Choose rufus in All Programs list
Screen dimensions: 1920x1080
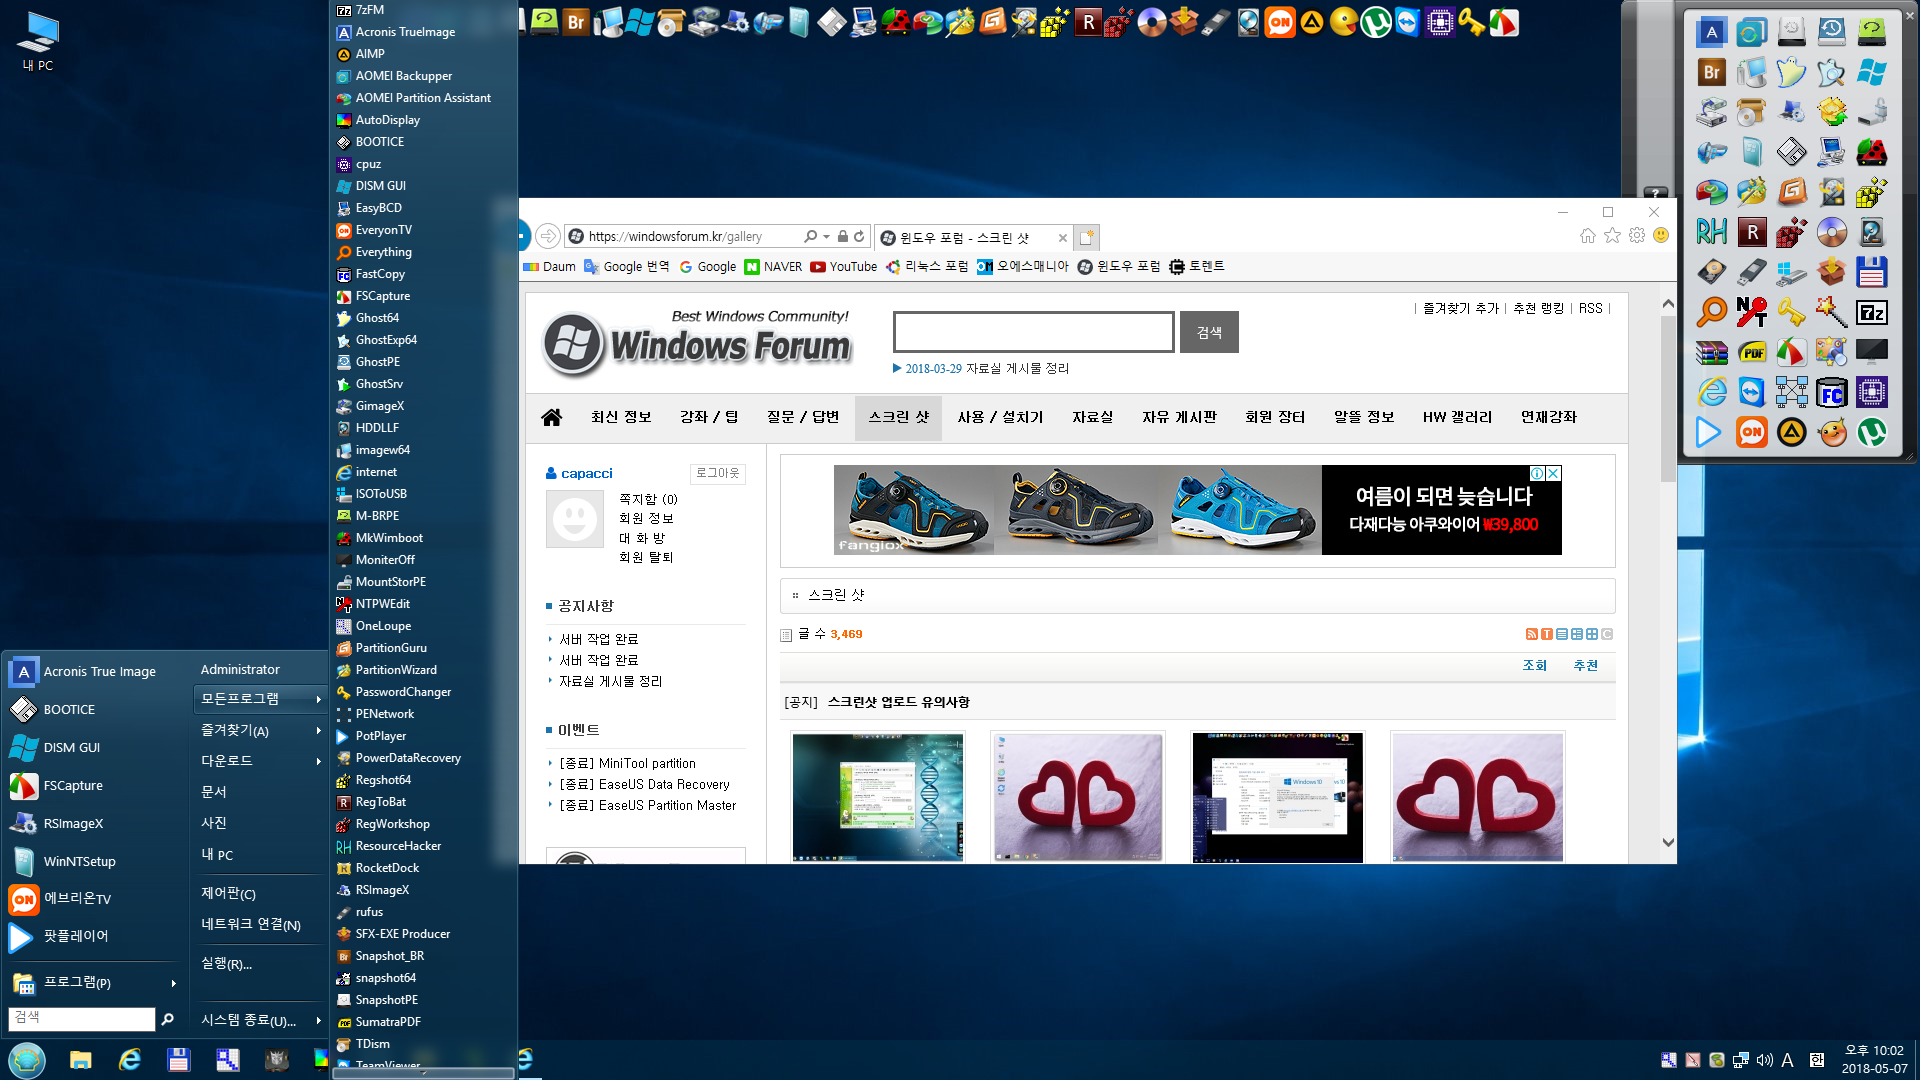tap(424, 912)
